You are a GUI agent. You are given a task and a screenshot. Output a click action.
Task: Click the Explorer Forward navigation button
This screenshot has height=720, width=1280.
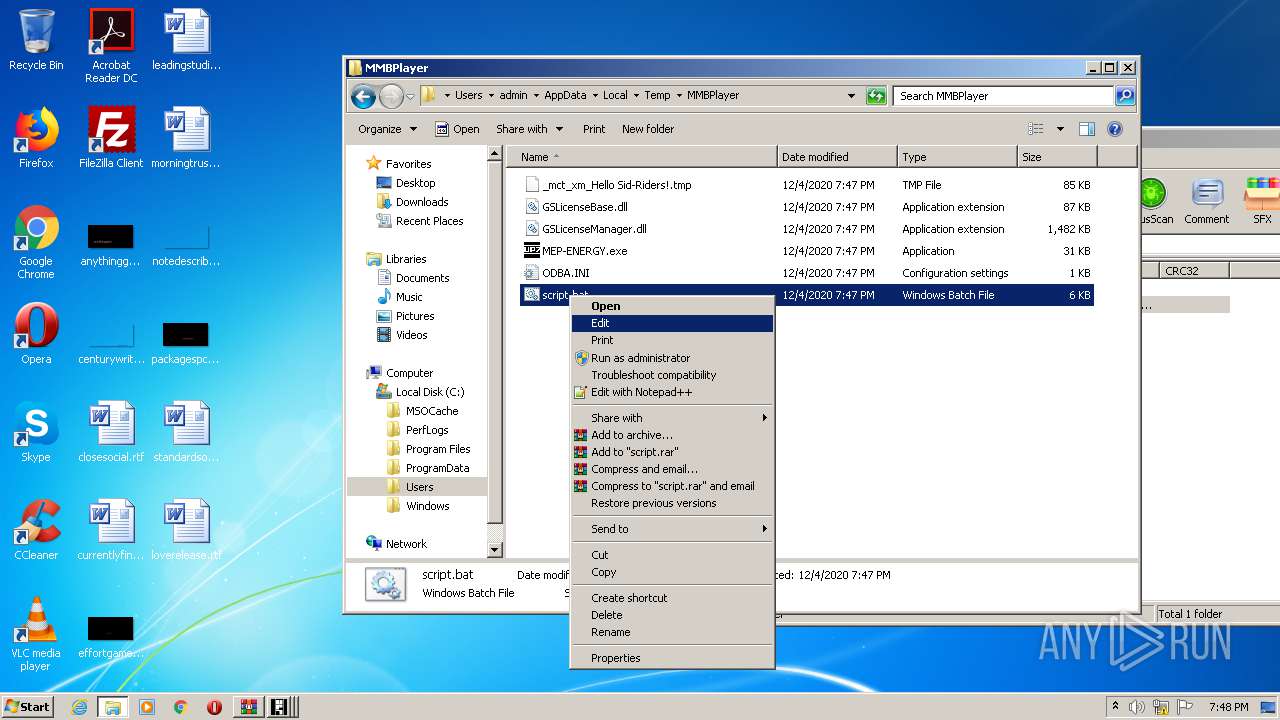coord(391,96)
